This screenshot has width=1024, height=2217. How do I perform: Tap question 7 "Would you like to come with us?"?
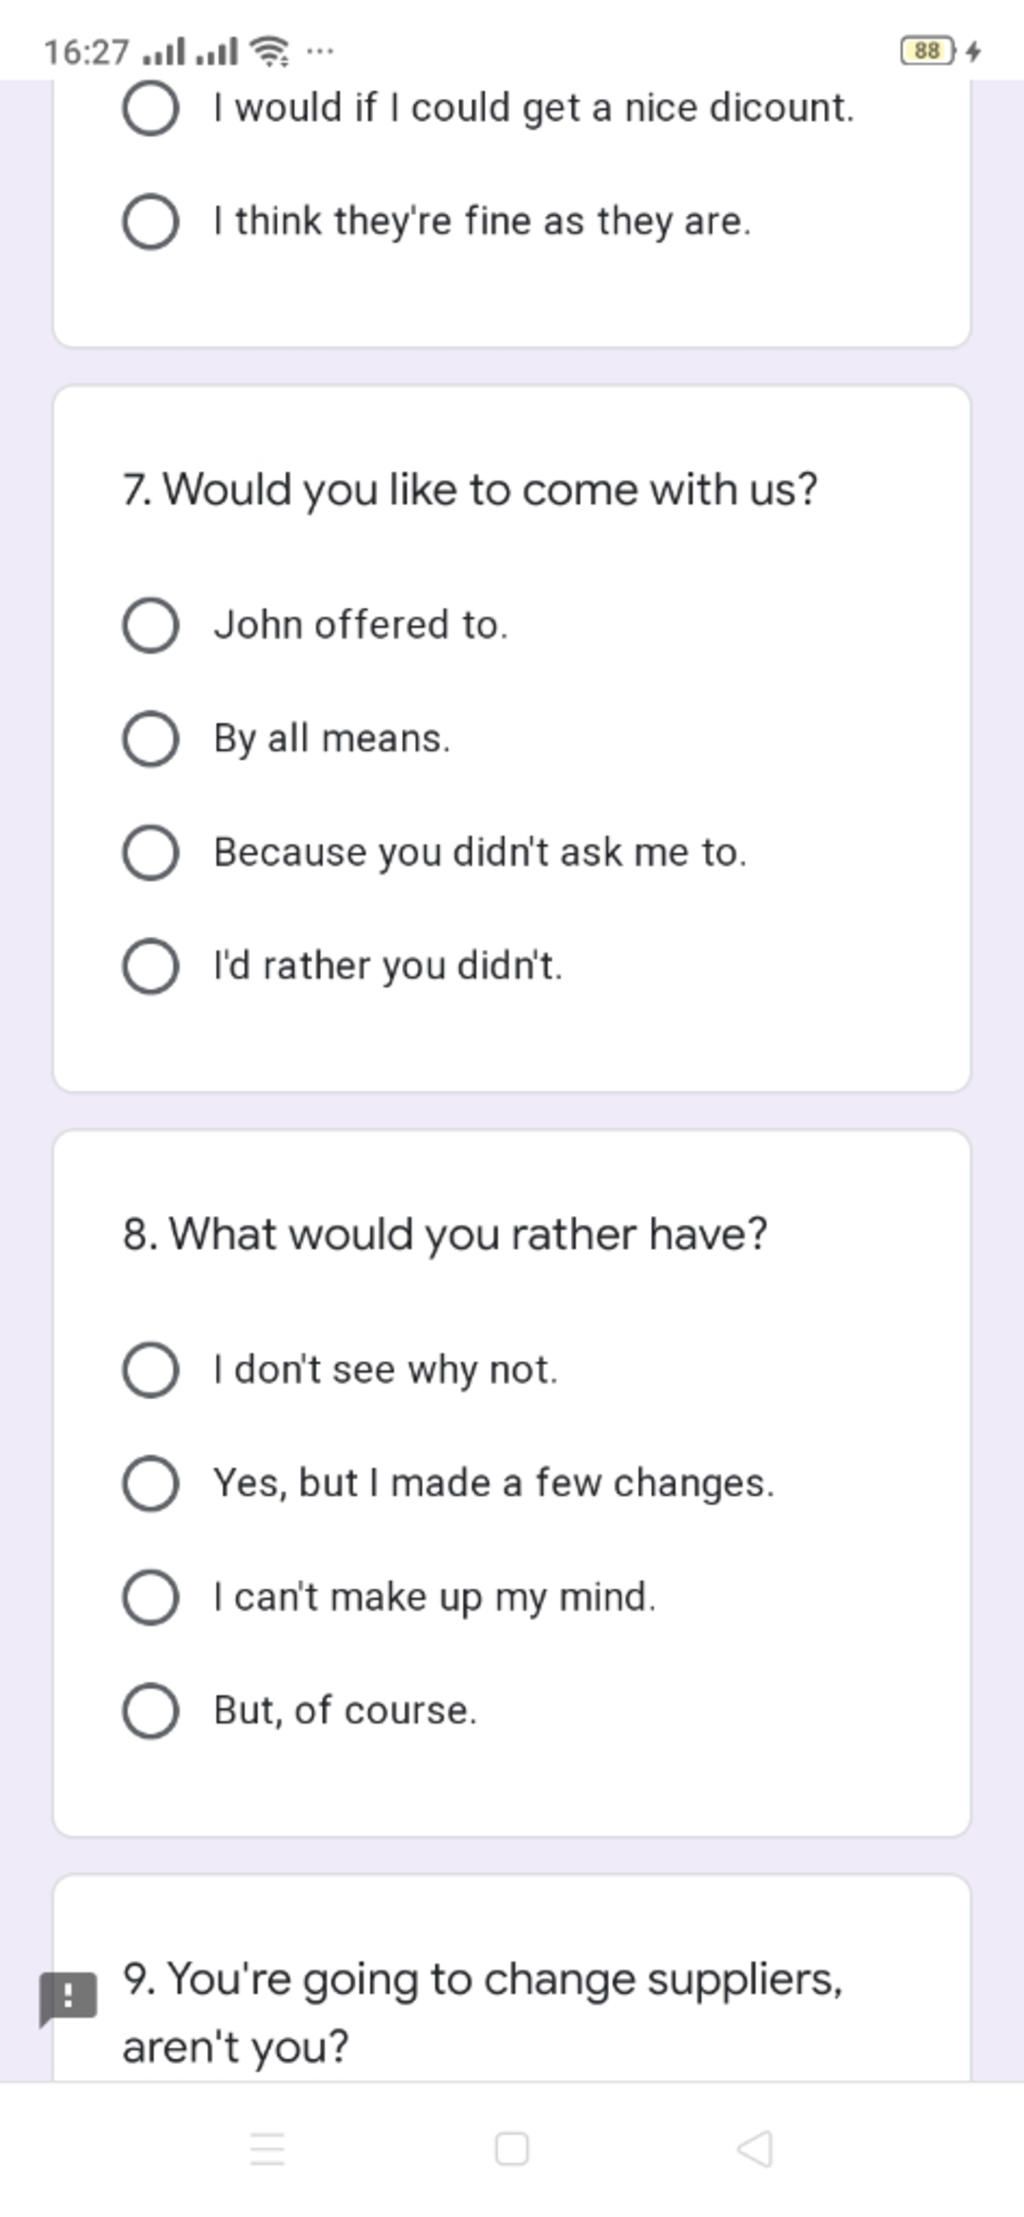click(470, 490)
